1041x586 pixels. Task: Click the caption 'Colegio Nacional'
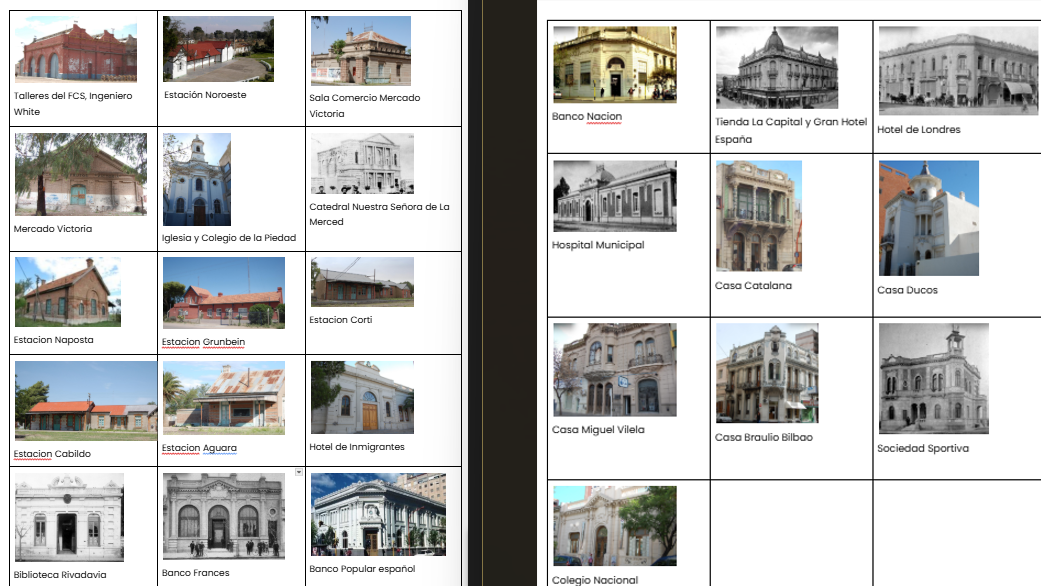click(595, 579)
